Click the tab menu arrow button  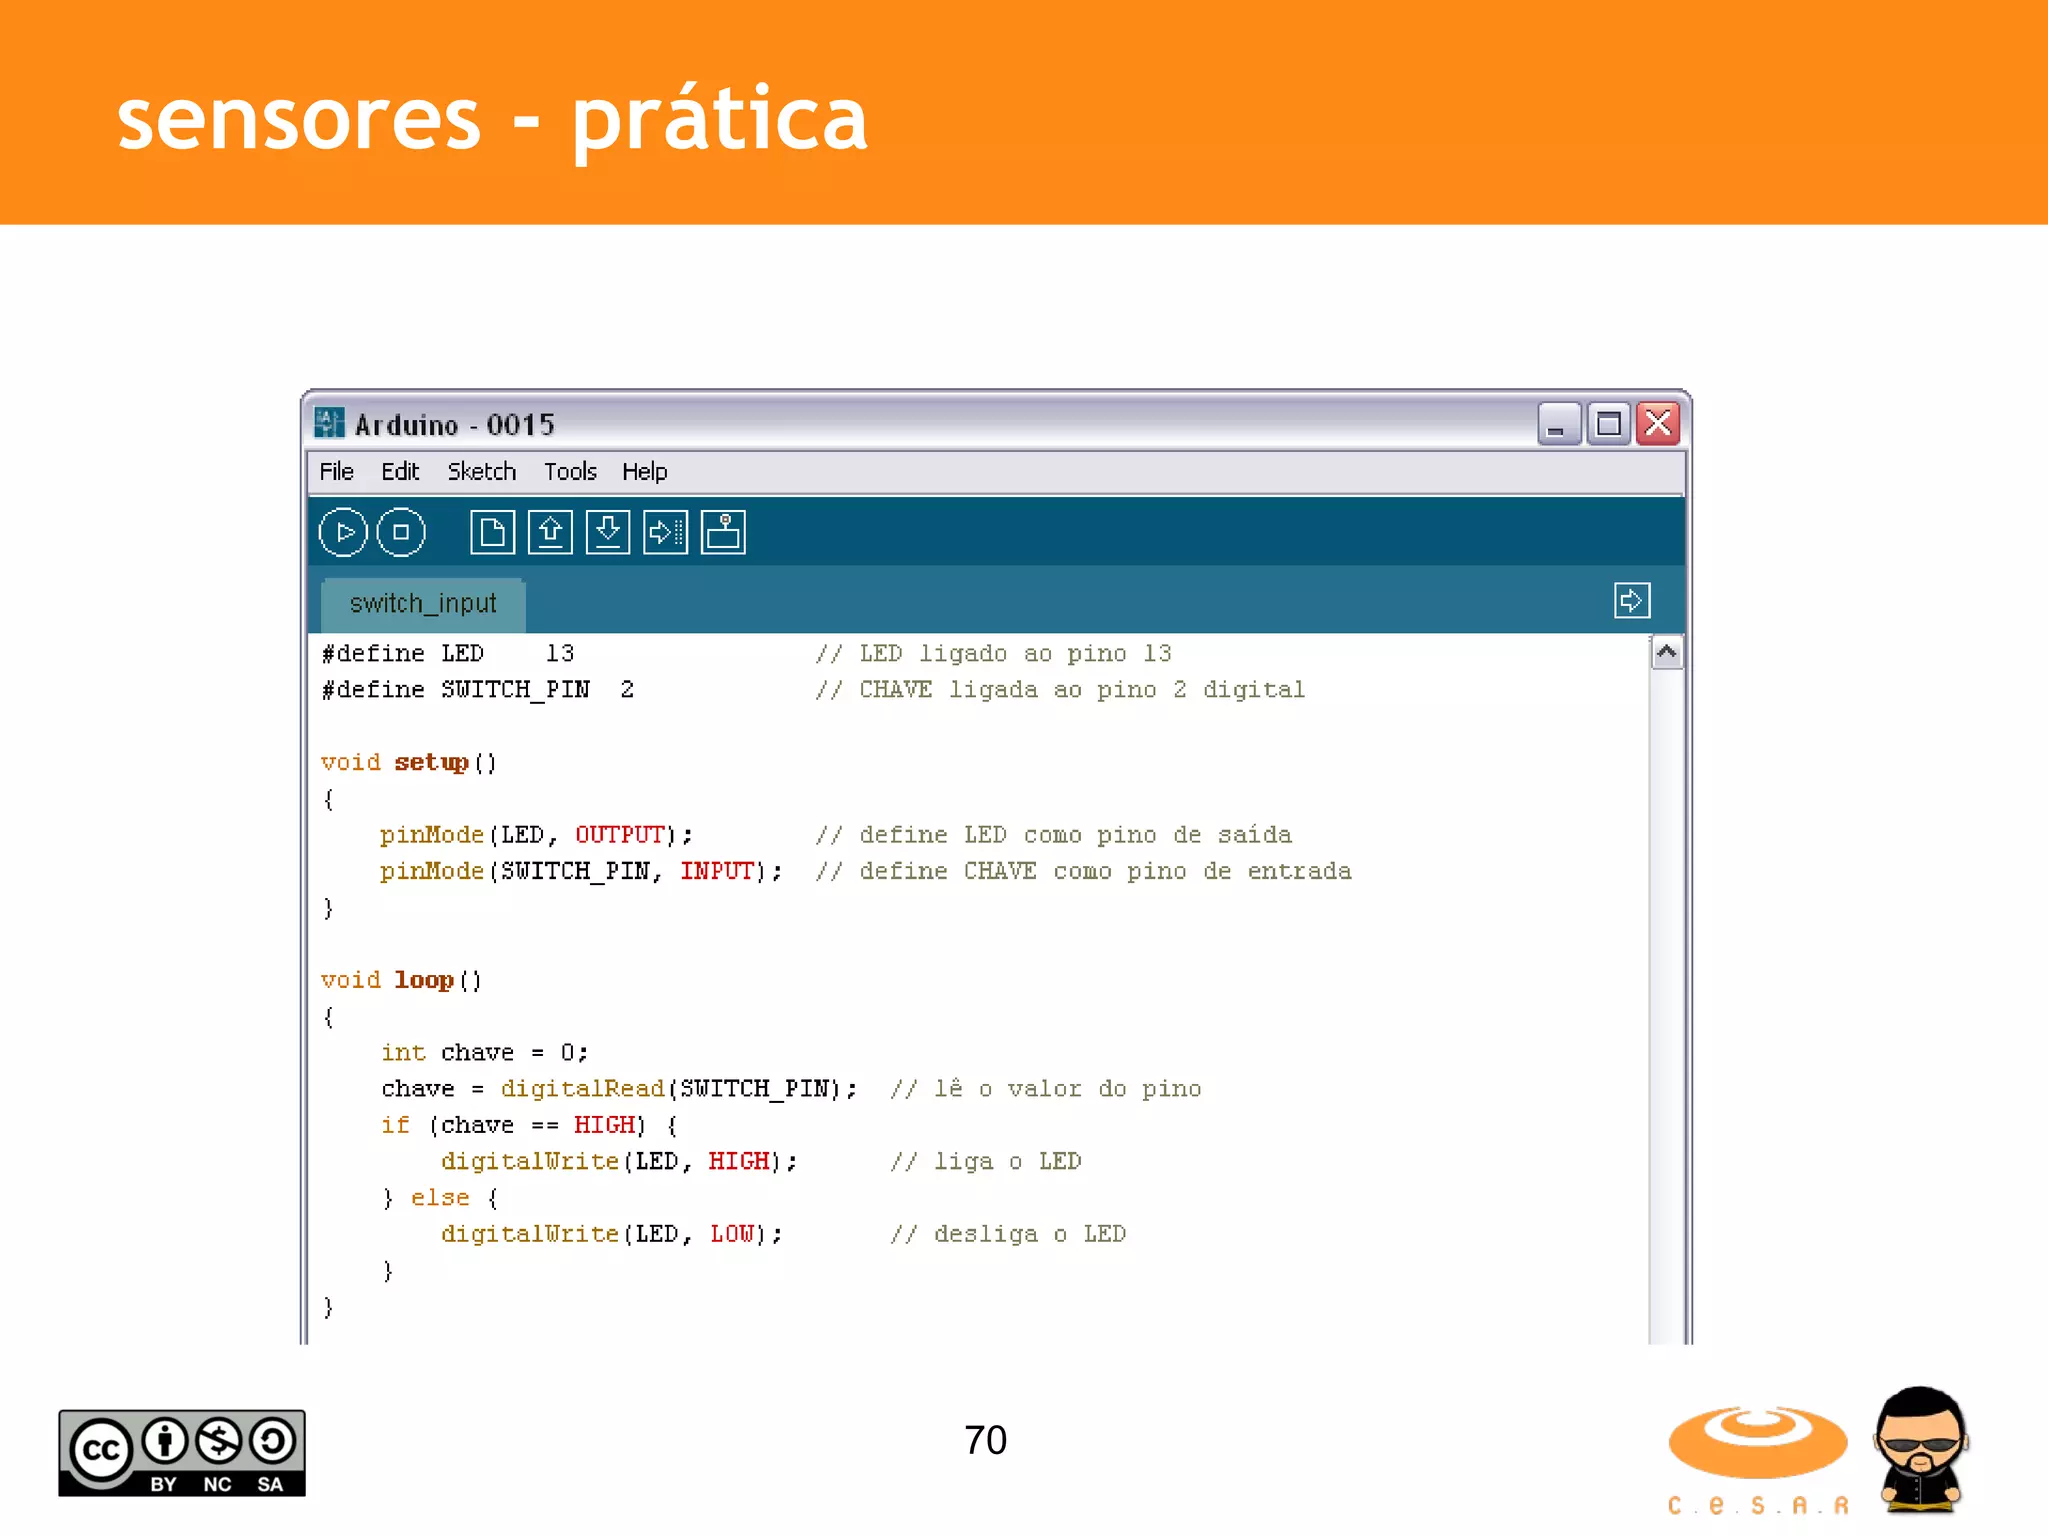[1631, 601]
